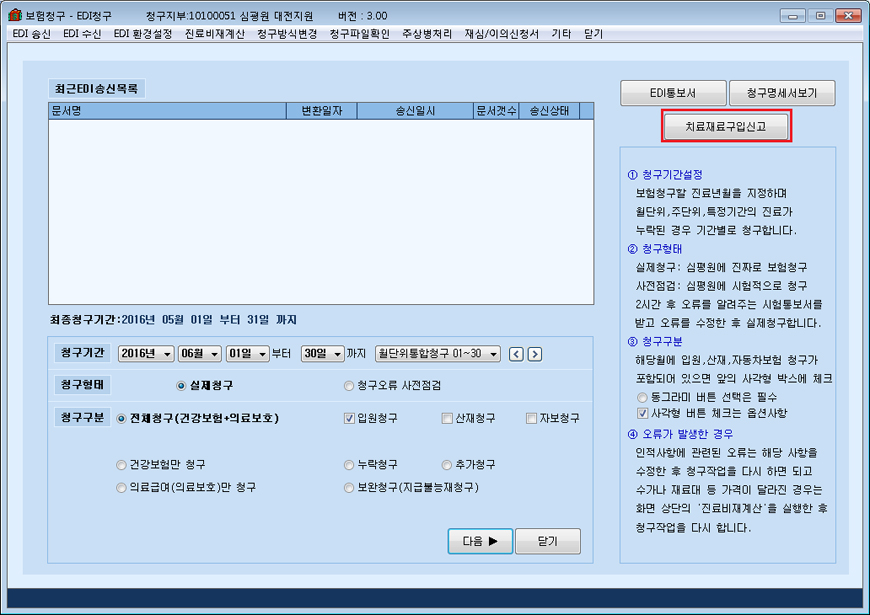The width and height of the screenshot is (870, 615).
Task: Click the previous period arrow button
Action: click(516, 354)
